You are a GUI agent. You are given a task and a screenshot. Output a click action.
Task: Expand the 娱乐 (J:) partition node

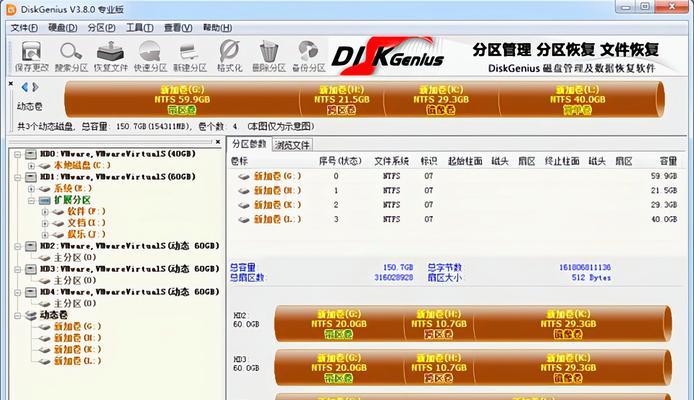coord(45,235)
